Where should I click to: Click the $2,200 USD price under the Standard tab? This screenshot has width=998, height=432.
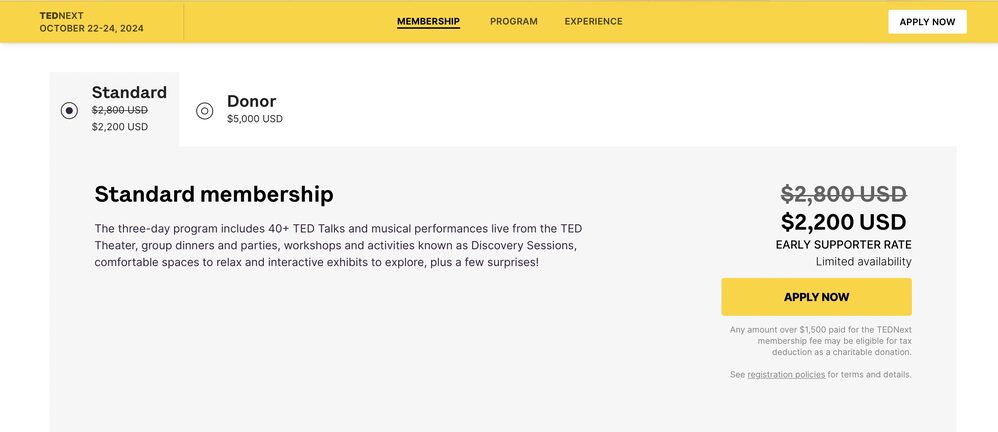120,127
